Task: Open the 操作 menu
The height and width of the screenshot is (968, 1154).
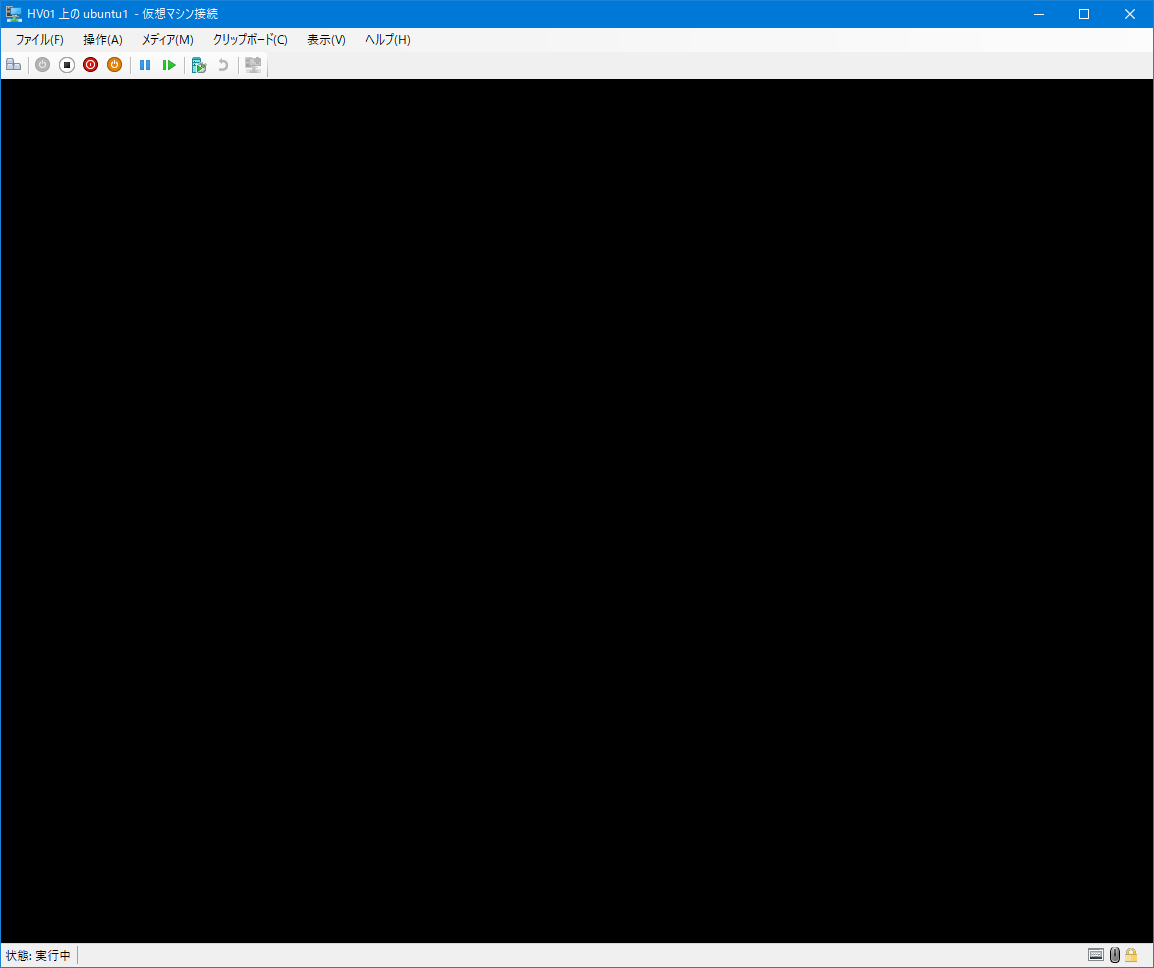Action: 101,39
